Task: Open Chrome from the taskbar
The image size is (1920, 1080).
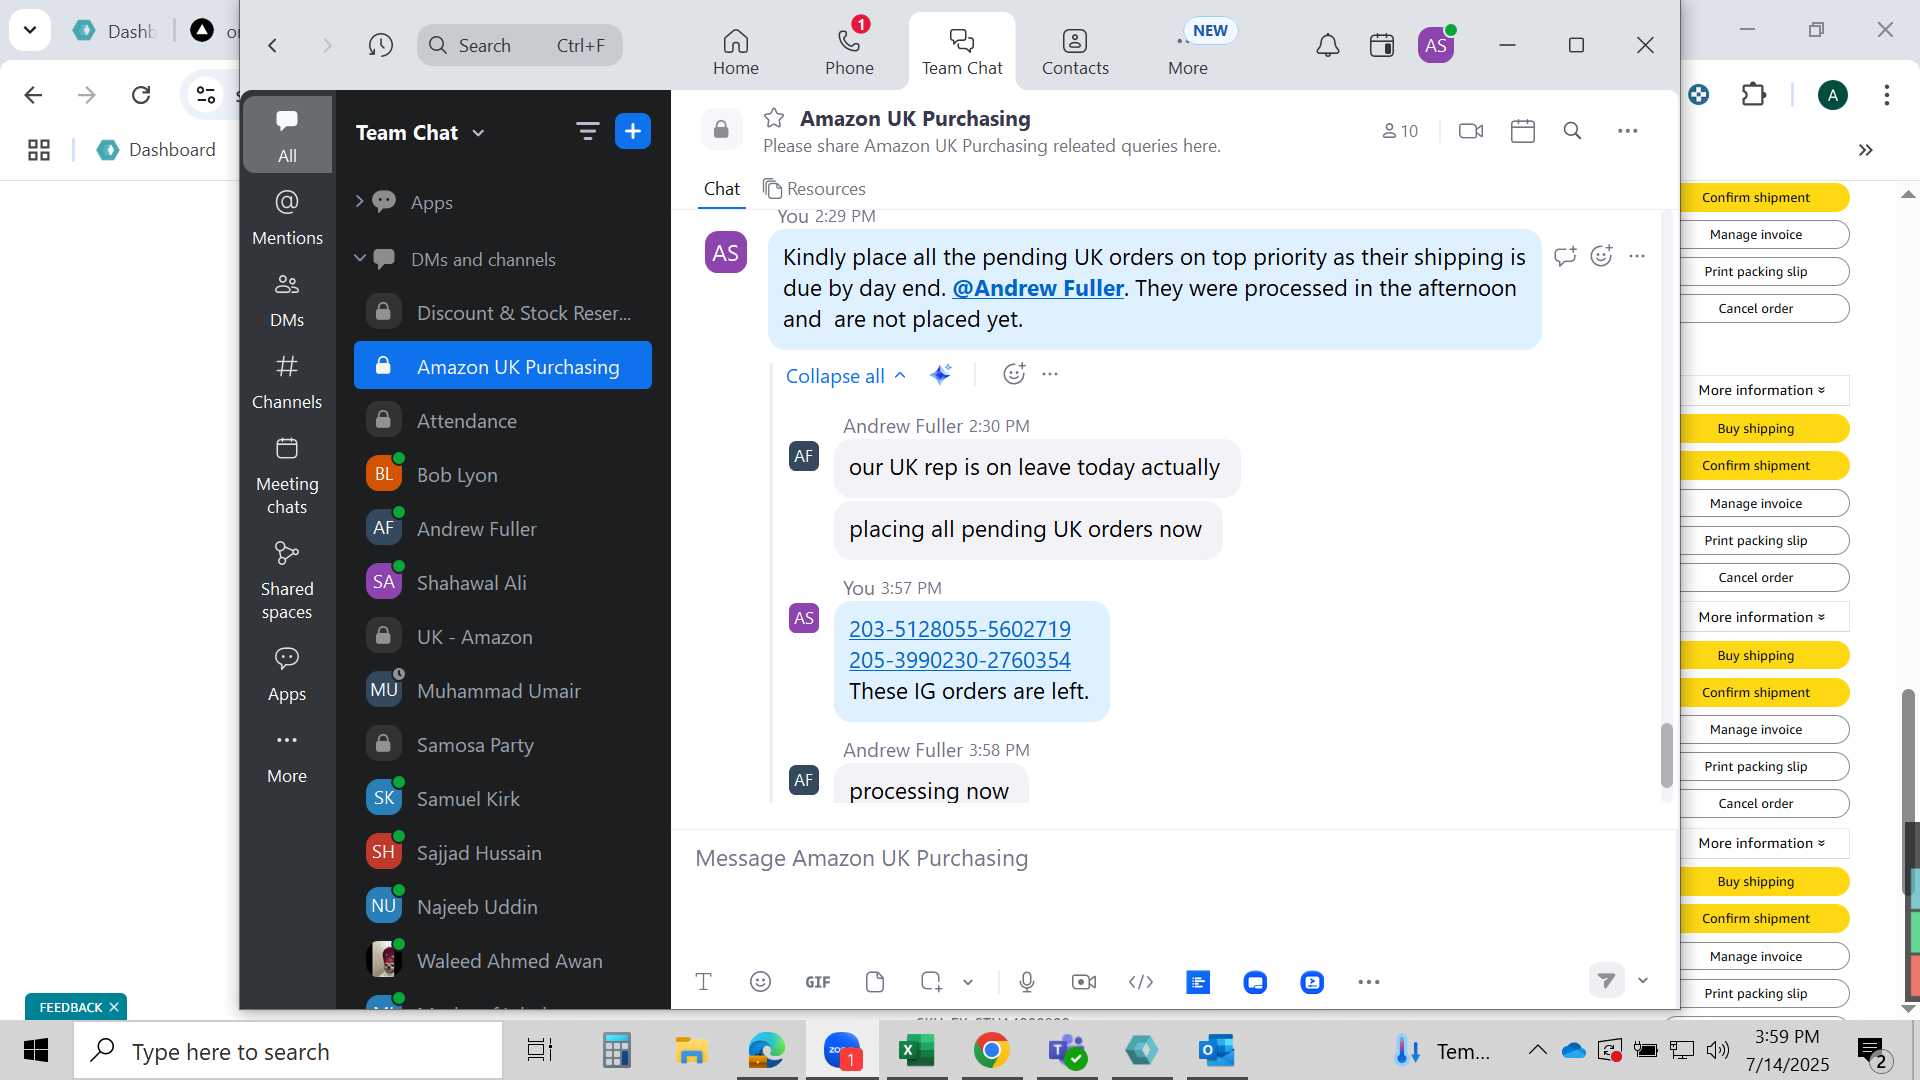Action: tap(991, 1050)
